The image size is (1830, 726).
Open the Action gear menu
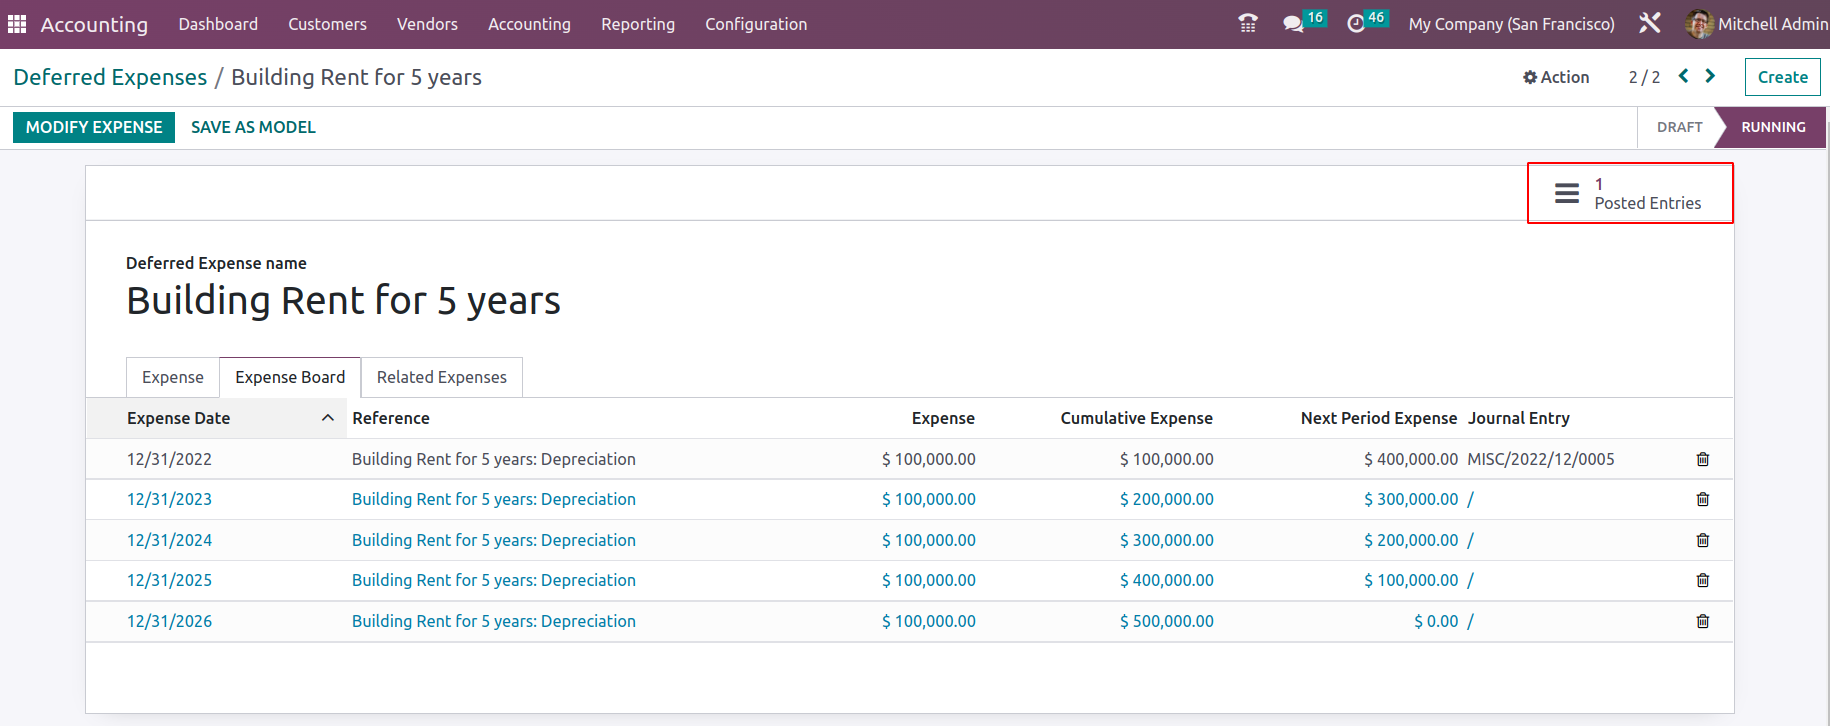(x=1556, y=77)
